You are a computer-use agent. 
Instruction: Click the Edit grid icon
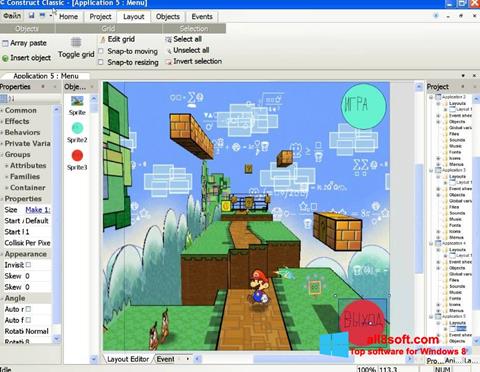coord(103,40)
